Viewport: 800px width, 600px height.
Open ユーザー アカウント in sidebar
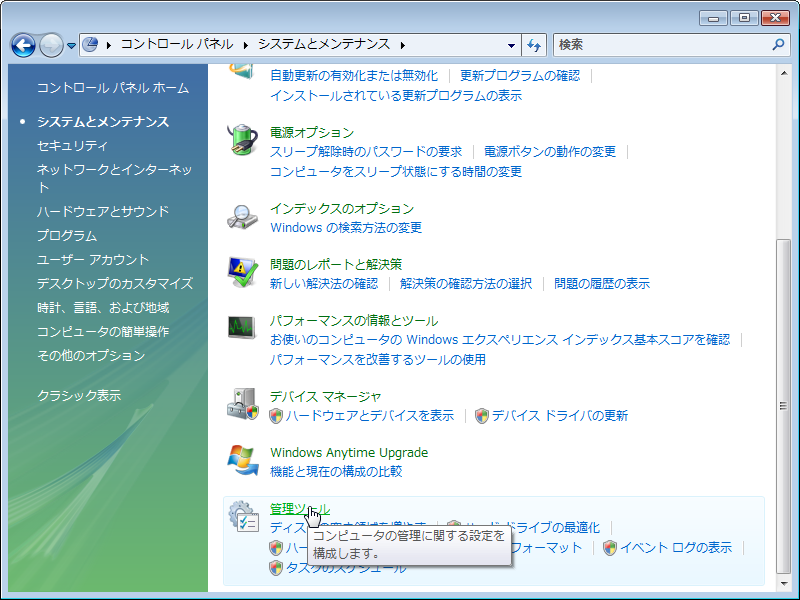(x=93, y=259)
